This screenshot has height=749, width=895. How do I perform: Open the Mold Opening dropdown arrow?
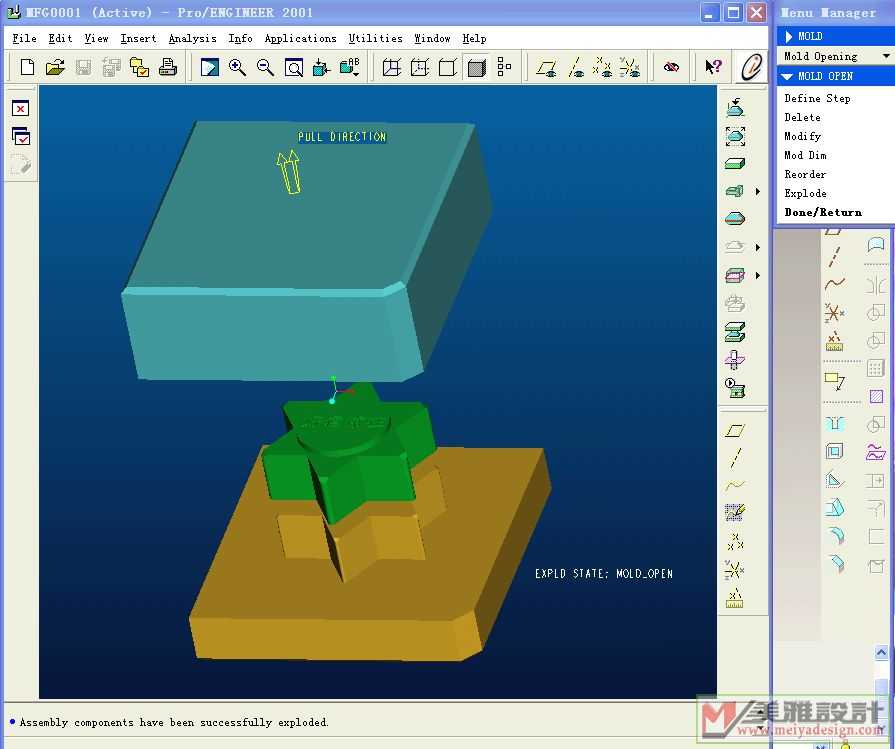pyautogui.click(x=886, y=56)
